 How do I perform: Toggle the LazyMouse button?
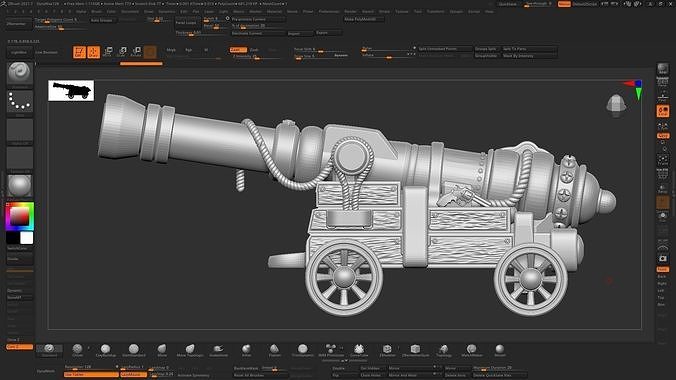(133, 375)
